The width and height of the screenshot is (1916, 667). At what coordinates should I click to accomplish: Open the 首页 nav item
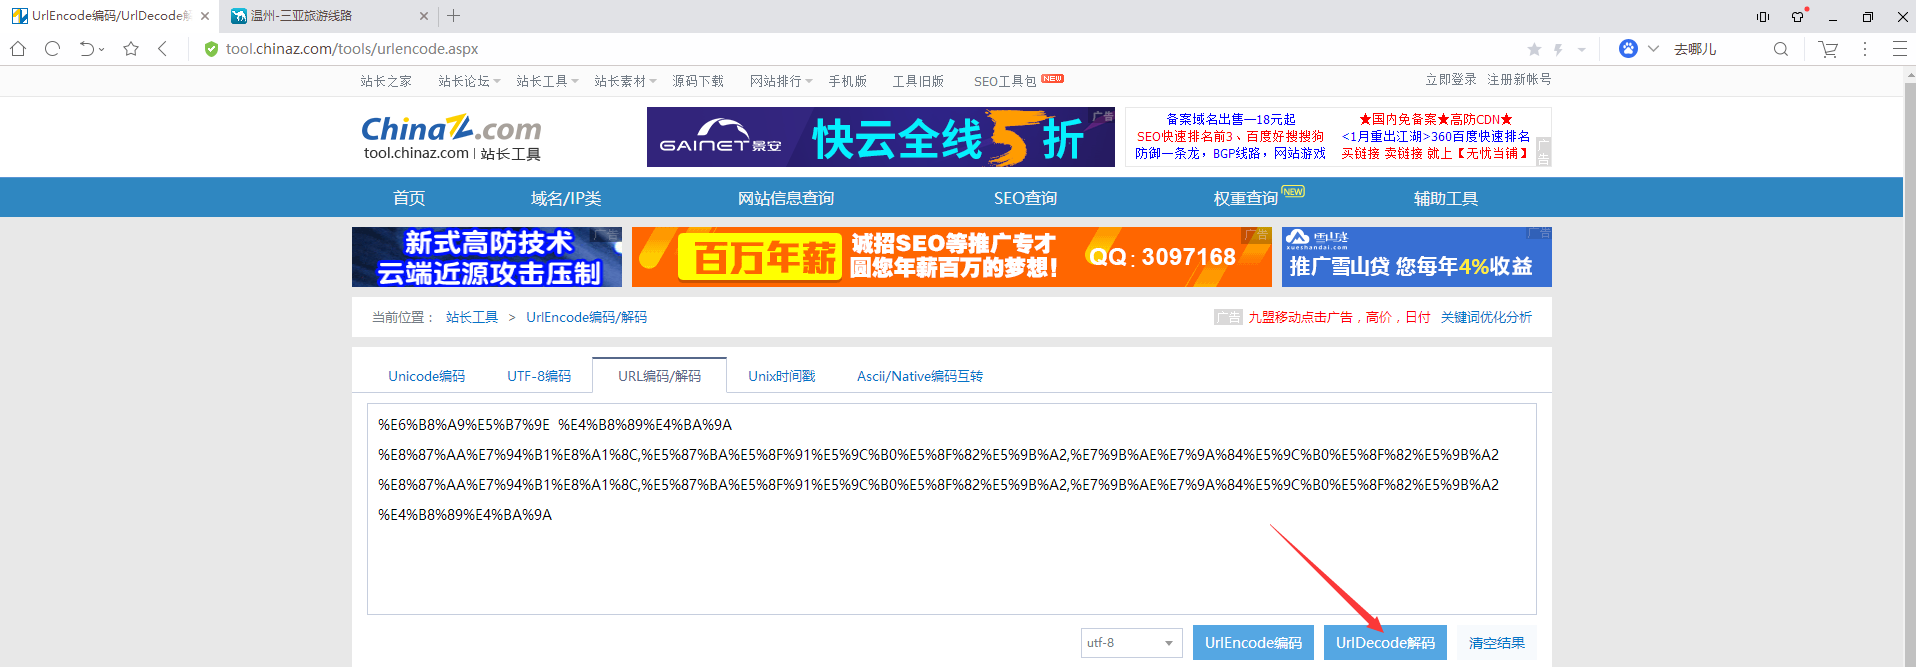[x=409, y=198]
